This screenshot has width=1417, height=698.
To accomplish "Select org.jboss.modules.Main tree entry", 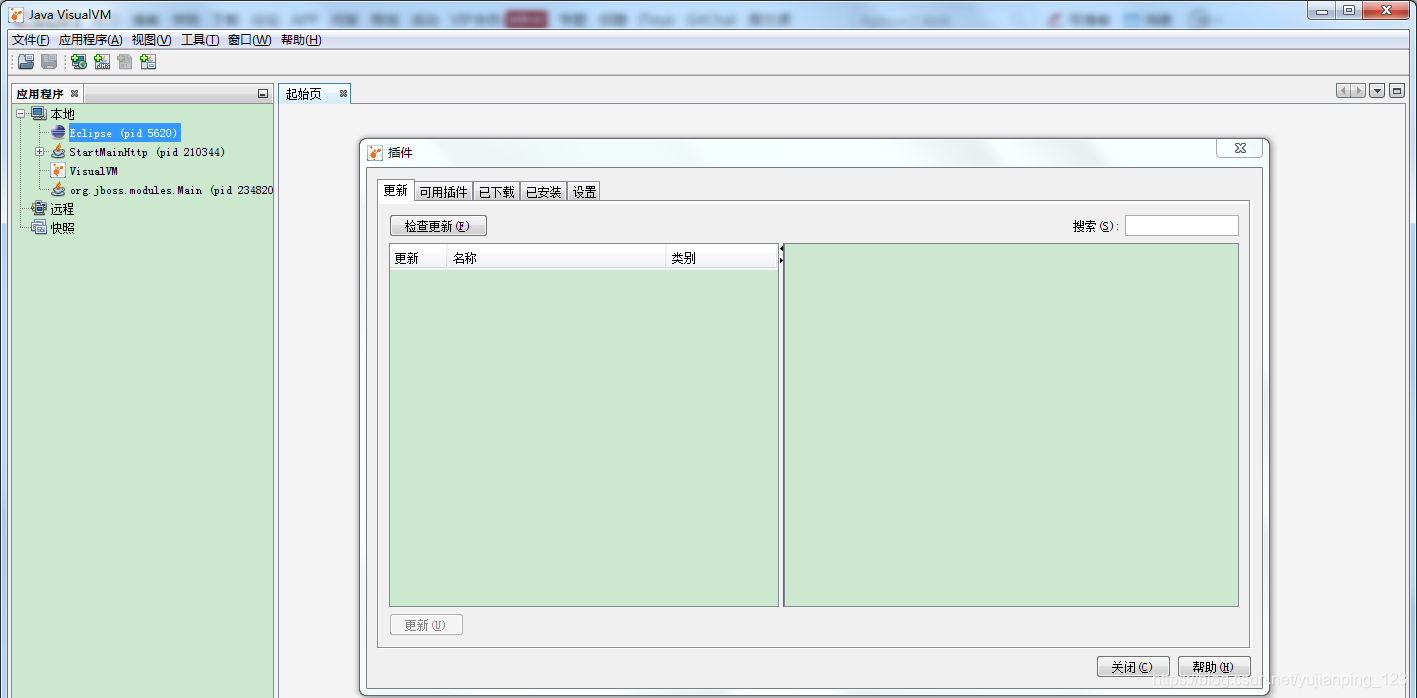I will pos(171,190).
